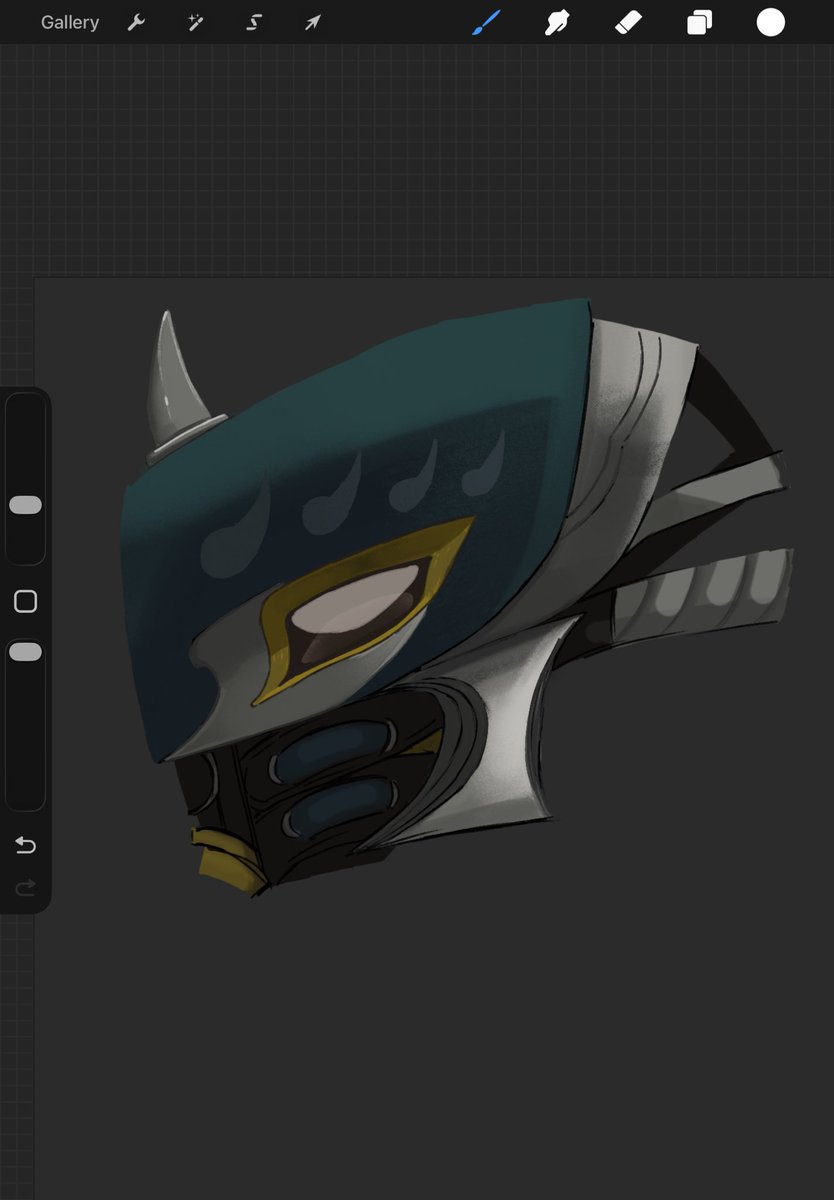Activate the Transform arrow tool

(313, 22)
